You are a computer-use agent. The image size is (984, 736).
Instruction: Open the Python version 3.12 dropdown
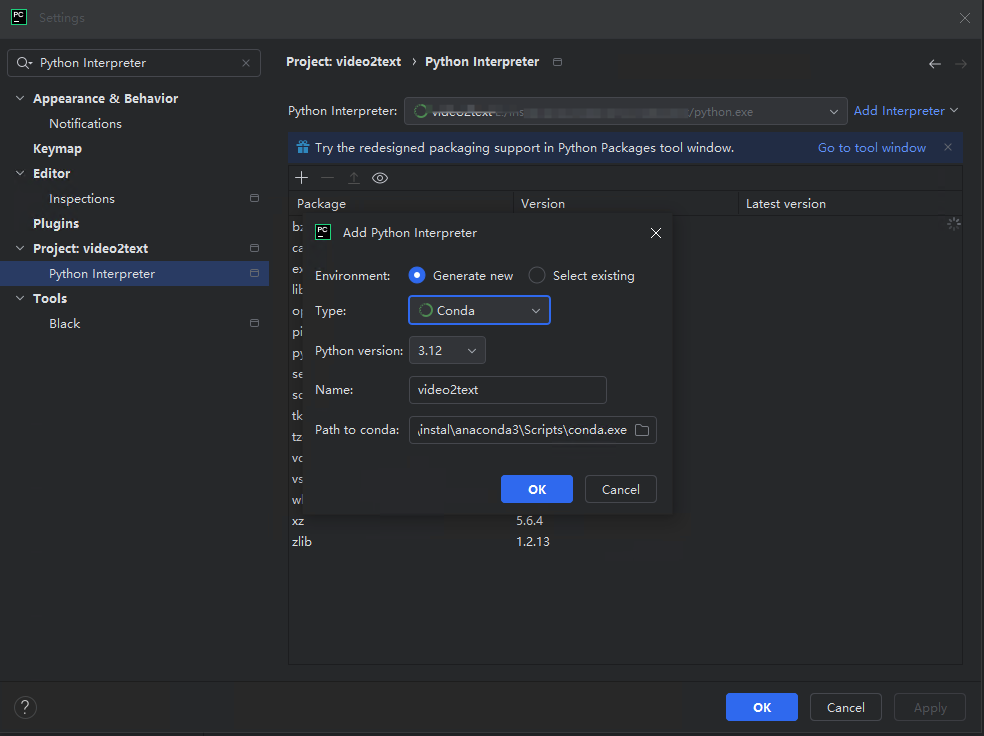point(447,351)
